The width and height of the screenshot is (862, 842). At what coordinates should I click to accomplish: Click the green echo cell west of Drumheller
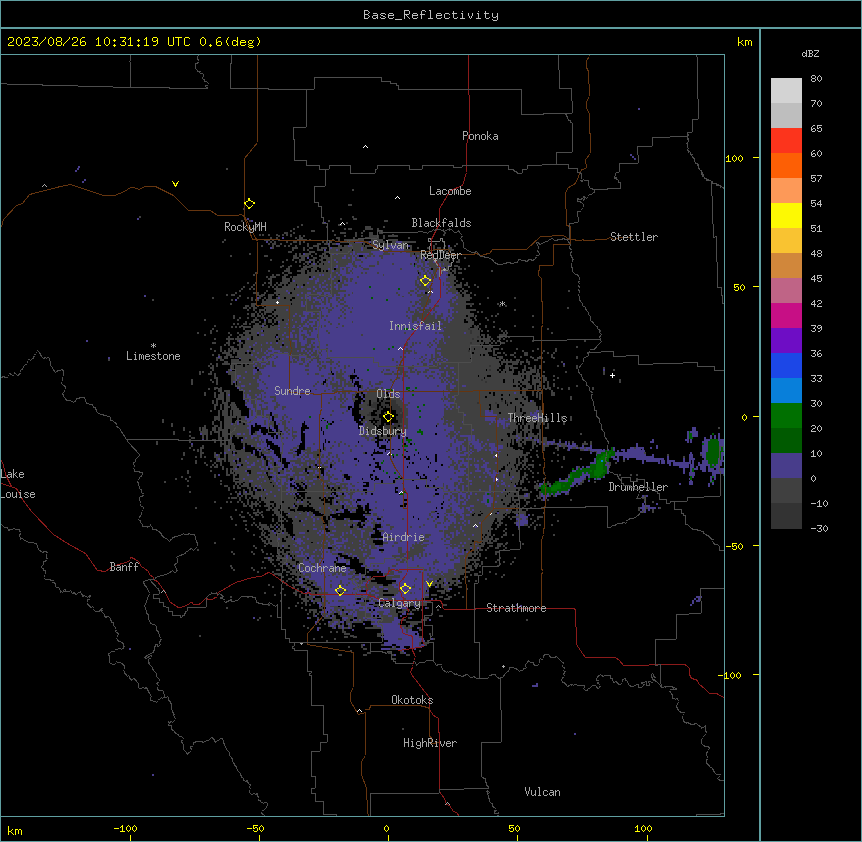(x=576, y=475)
